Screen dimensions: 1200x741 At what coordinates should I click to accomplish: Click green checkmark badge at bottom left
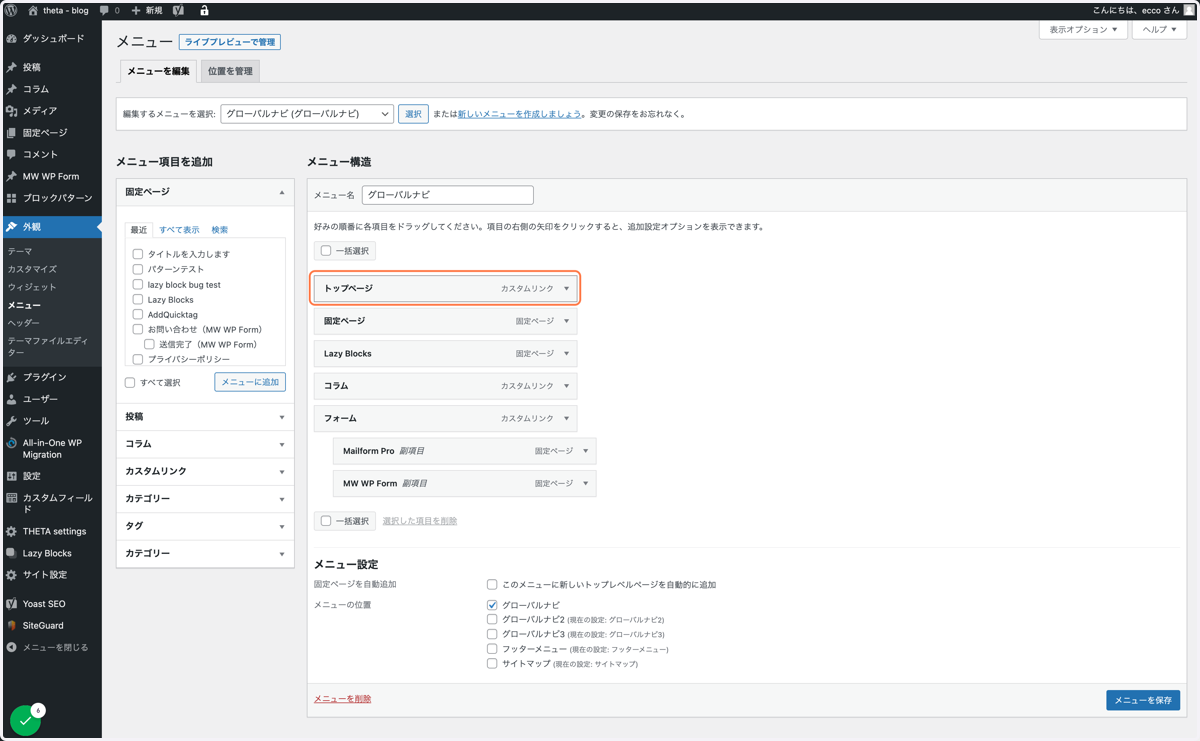[25, 720]
